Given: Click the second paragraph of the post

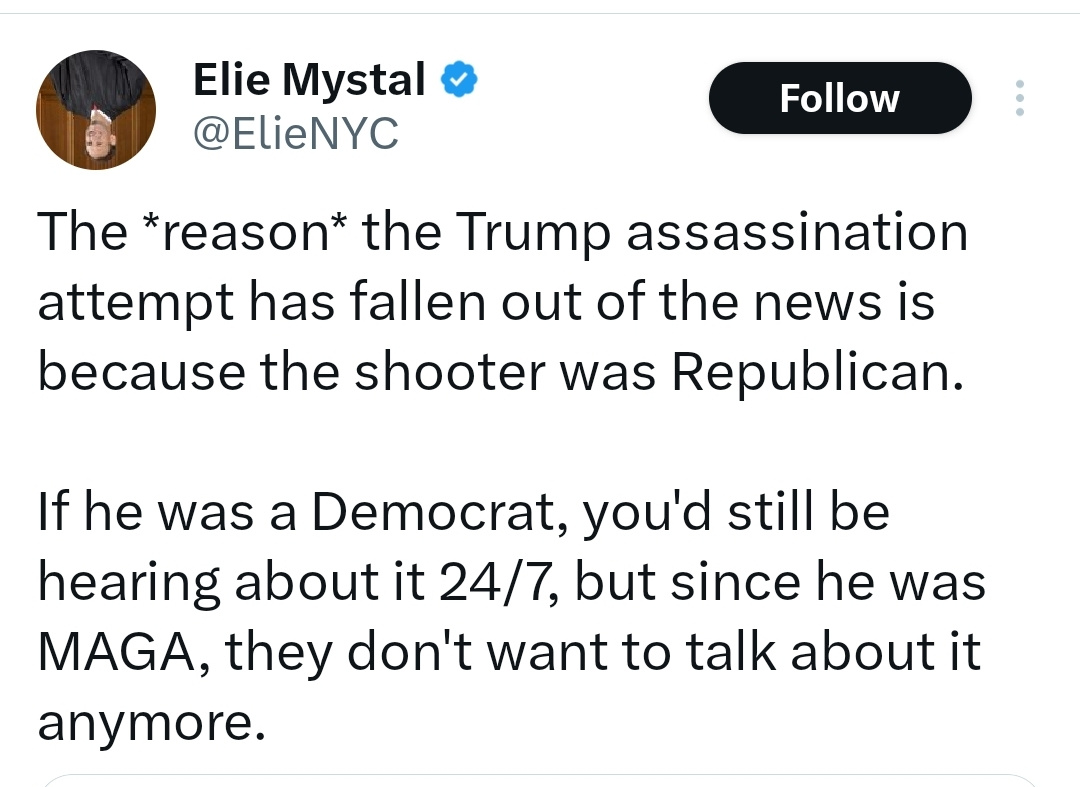Looking at the screenshot, I should 500,615.
